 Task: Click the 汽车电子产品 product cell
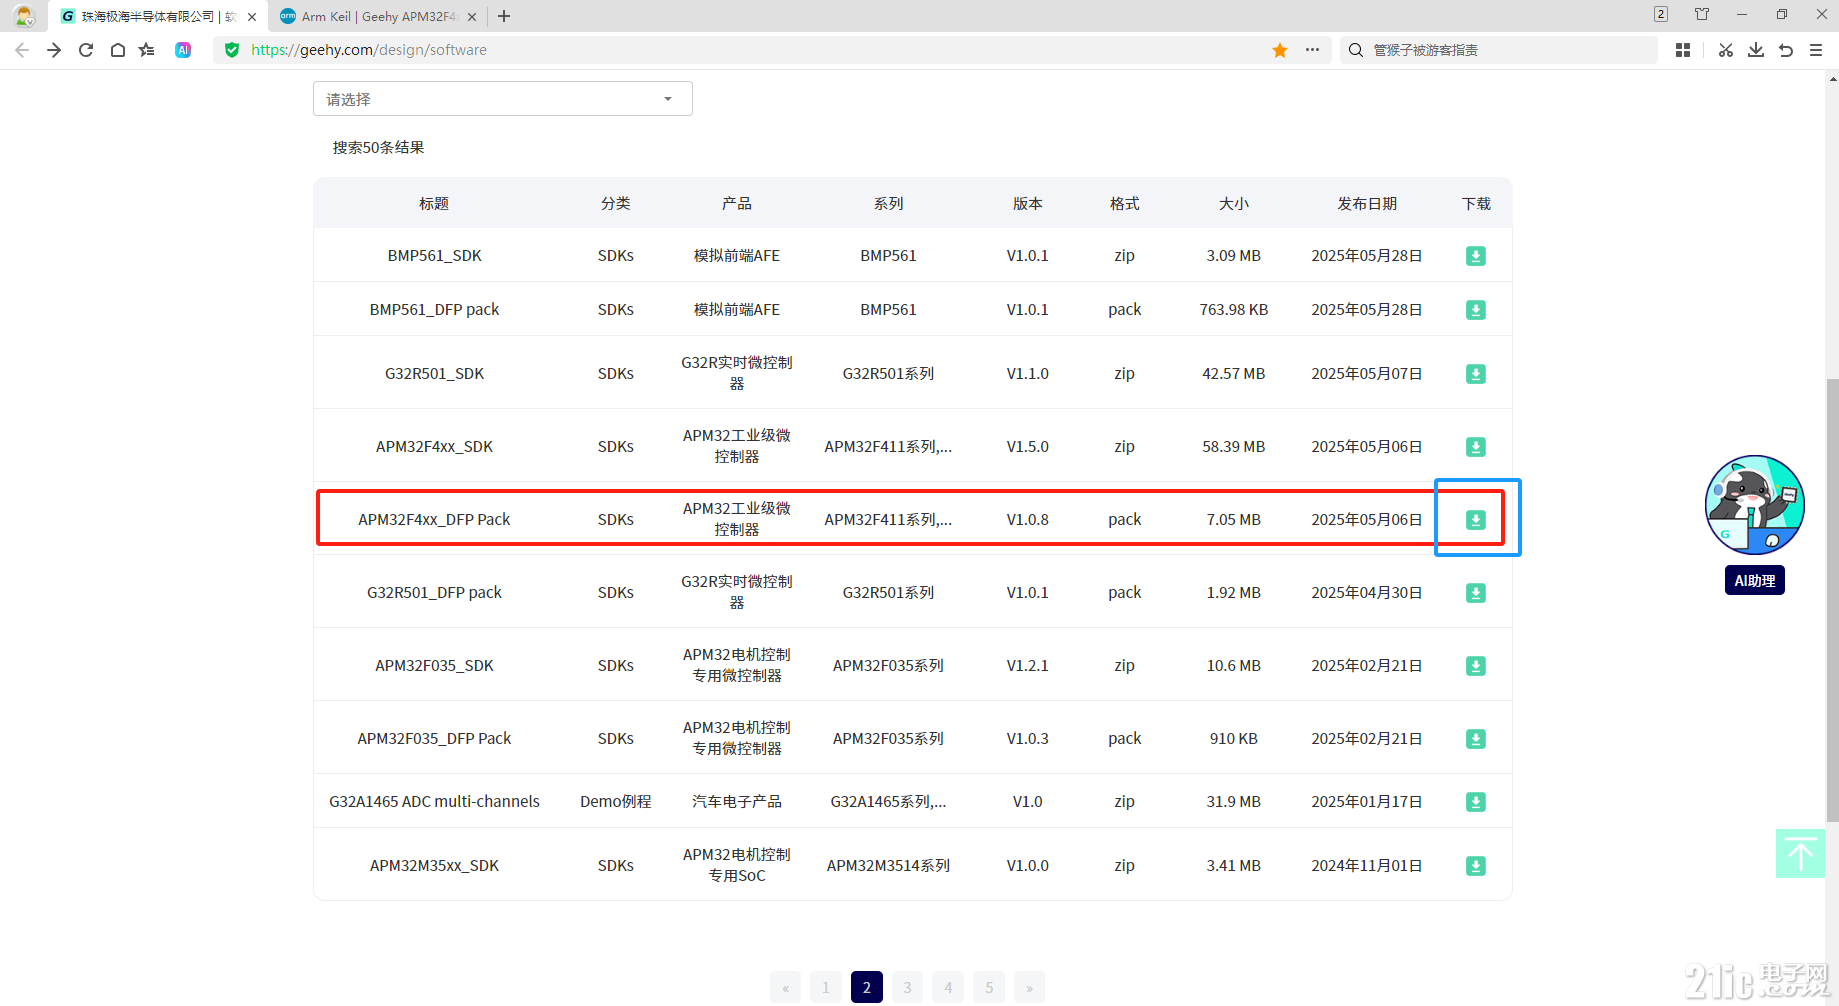737,801
